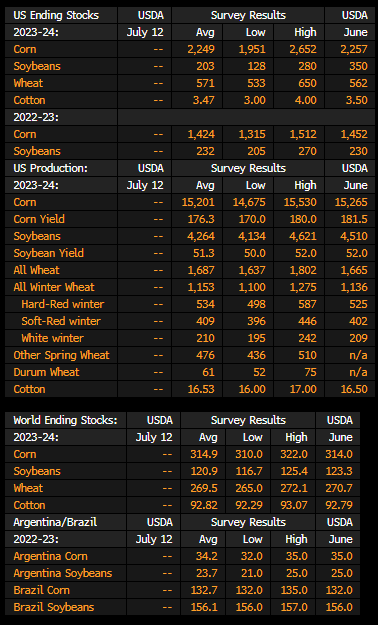
Task: Select white winter high value 242
Action: click(307, 338)
